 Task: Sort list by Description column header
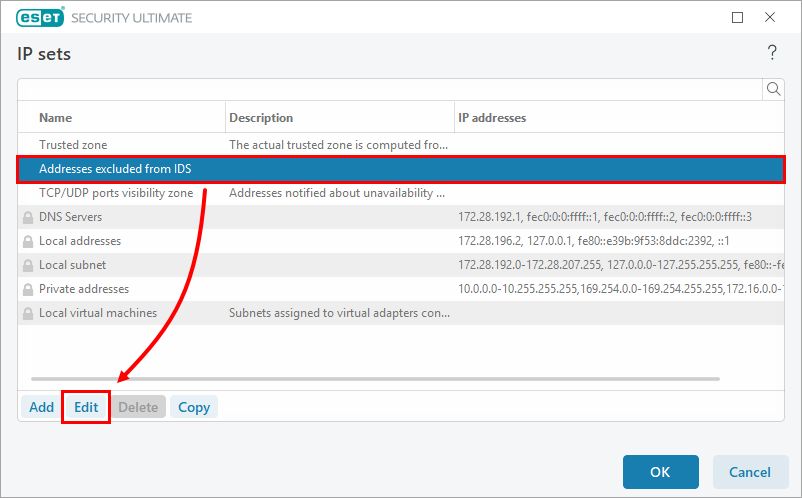click(261, 118)
